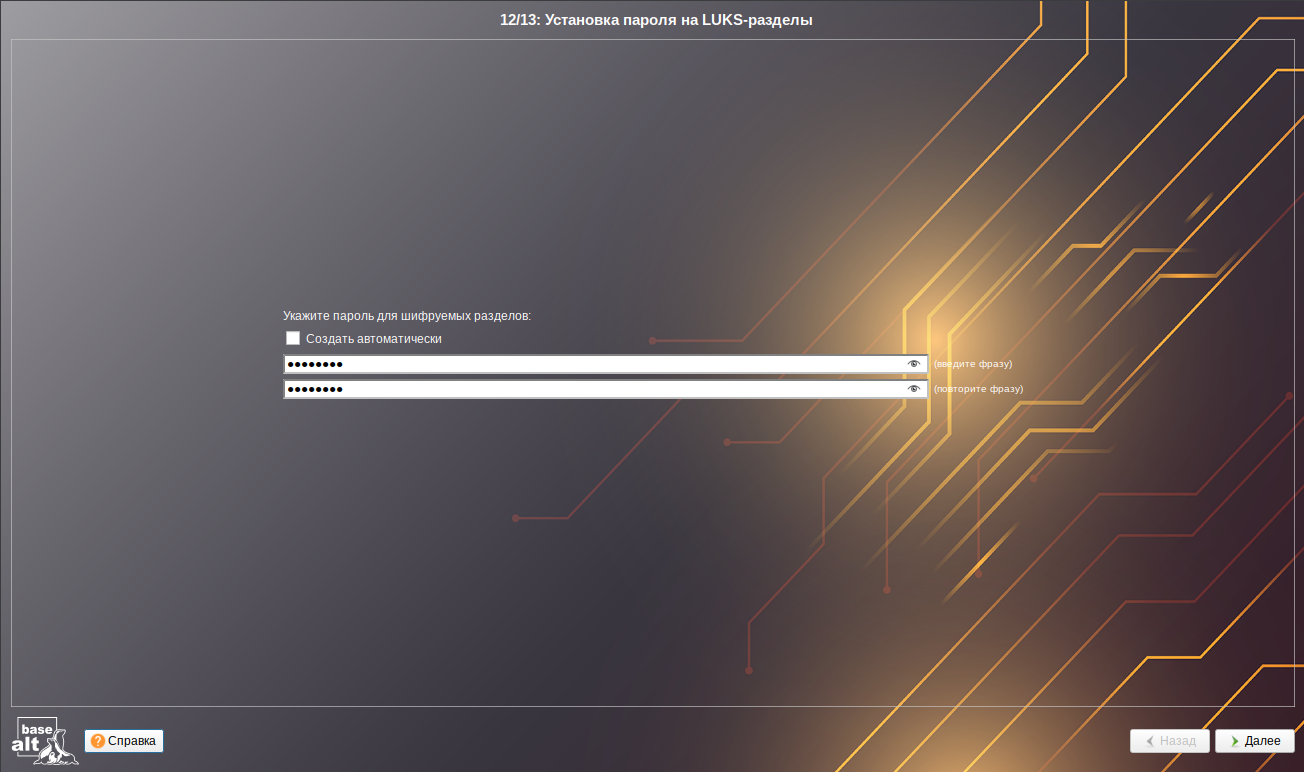This screenshot has width=1304, height=772.
Task: Click the "(введите фразу)" hint text
Action: (x=973, y=364)
